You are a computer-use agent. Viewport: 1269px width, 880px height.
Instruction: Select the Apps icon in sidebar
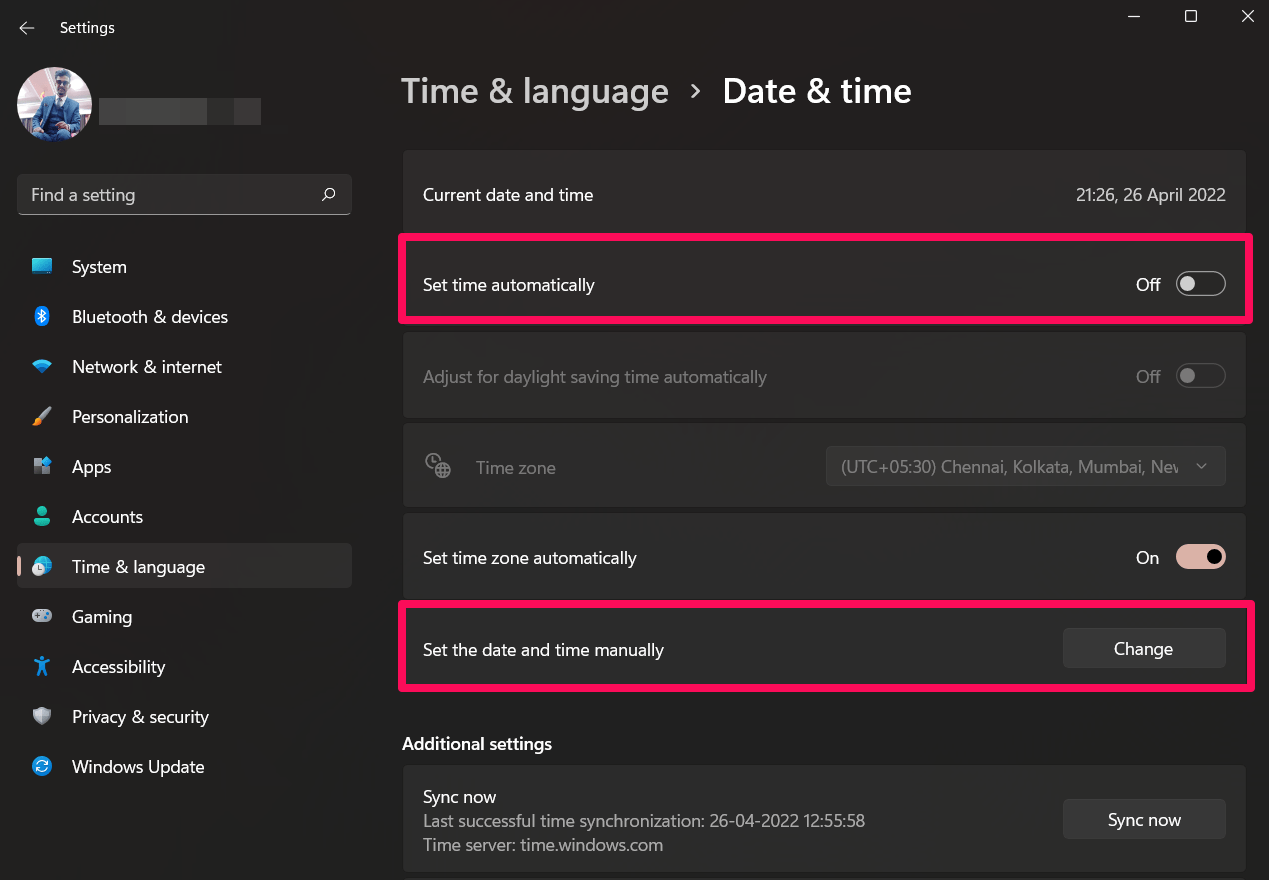click(x=42, y=467)
